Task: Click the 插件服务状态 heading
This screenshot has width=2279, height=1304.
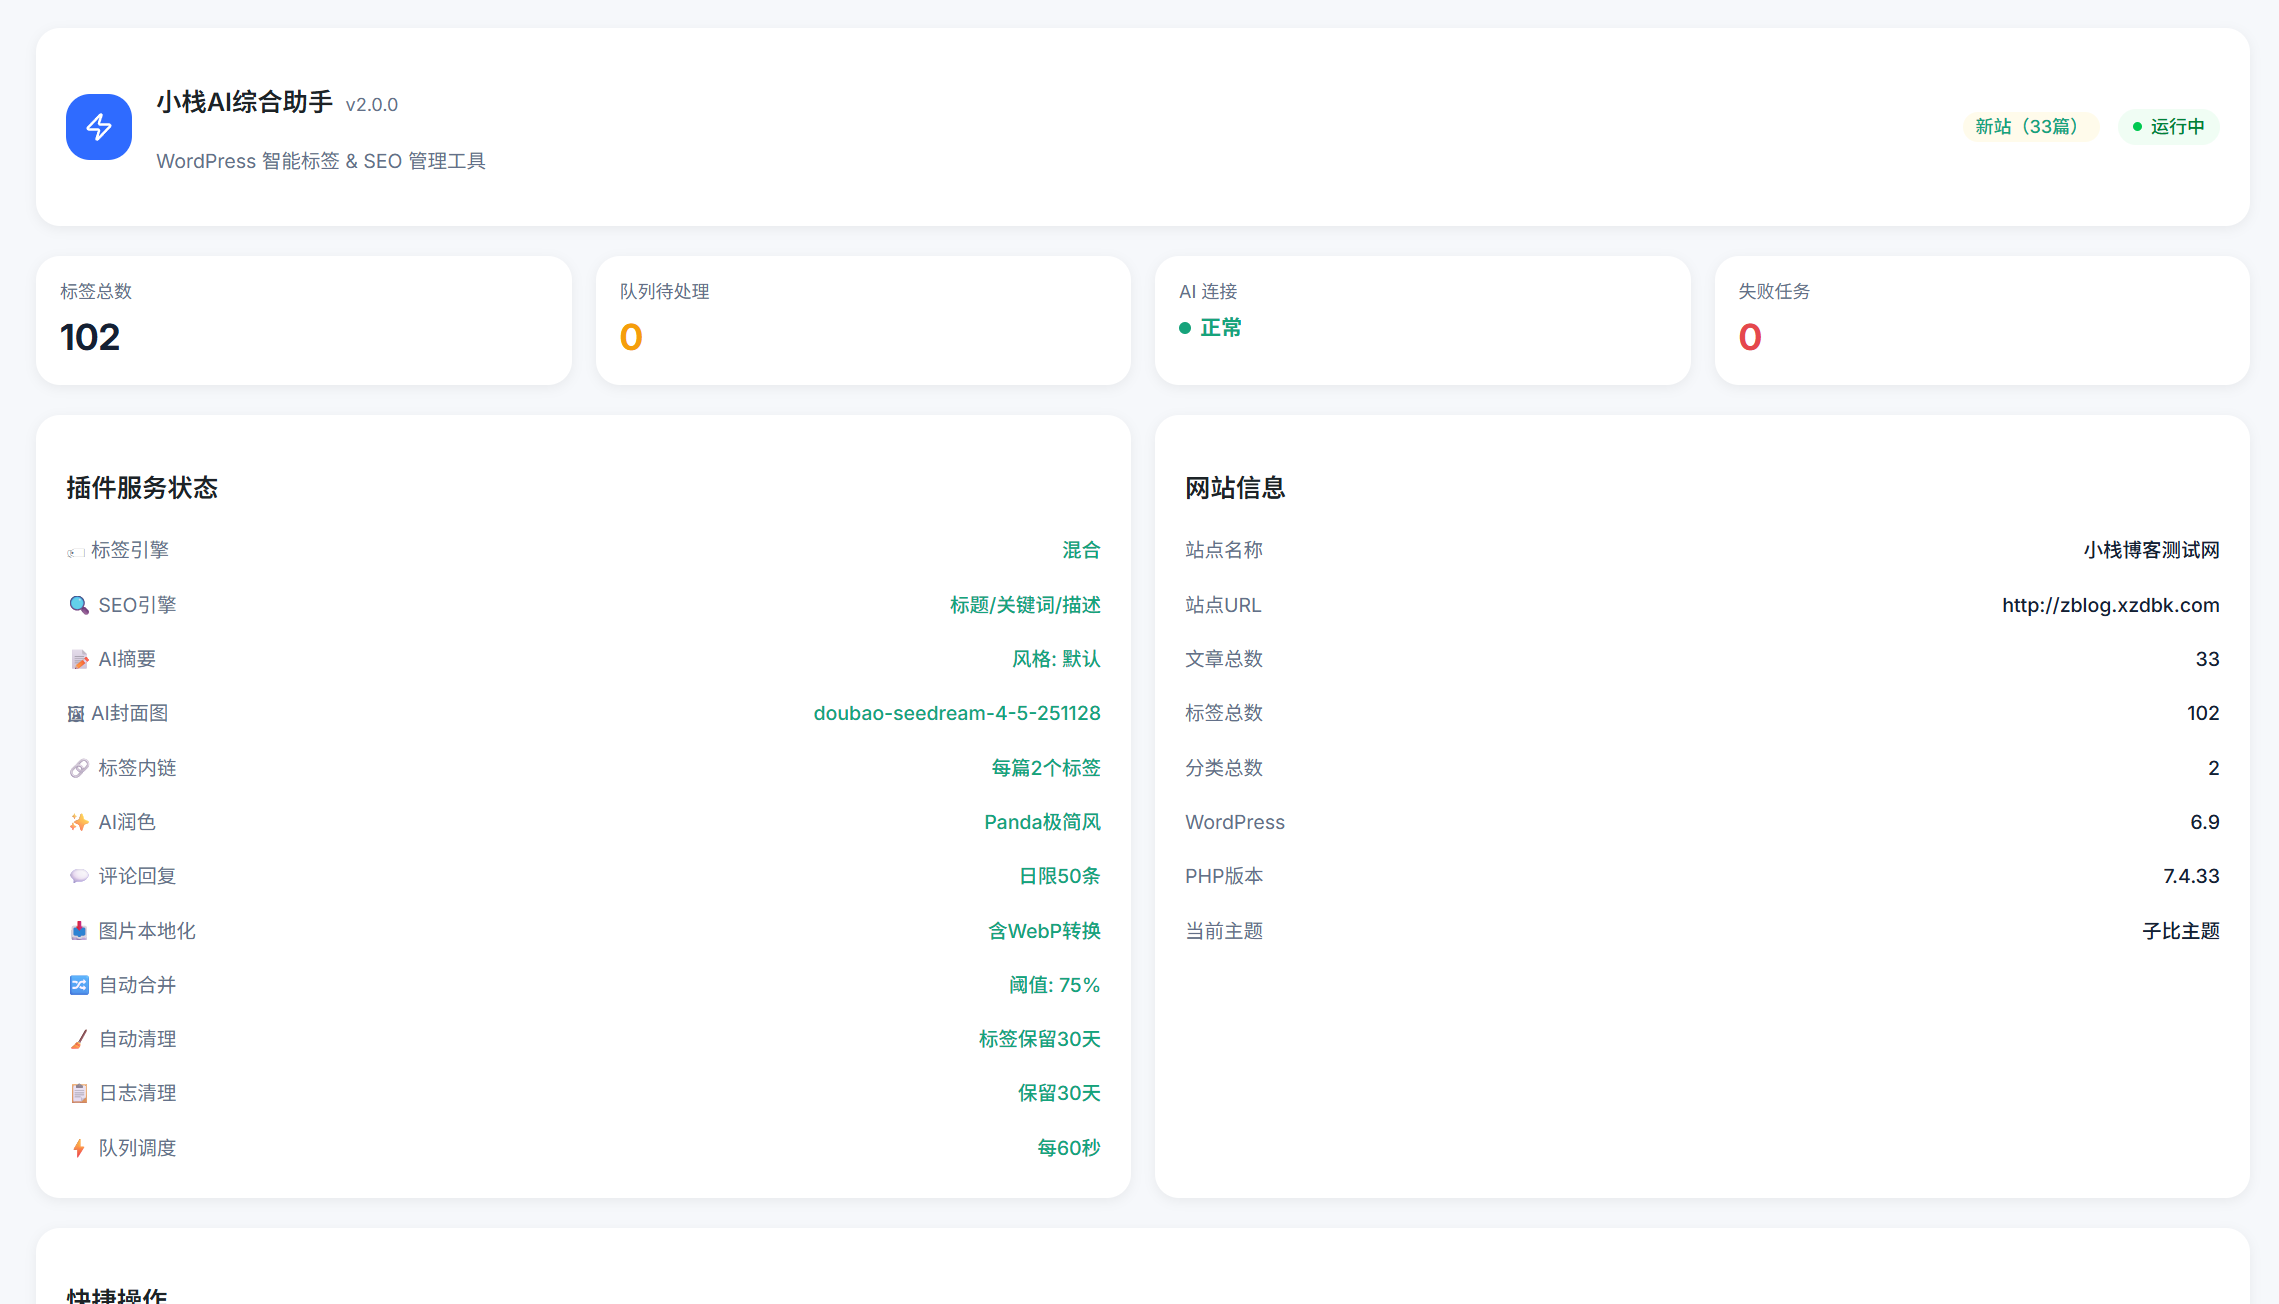Action: point(142,488)
